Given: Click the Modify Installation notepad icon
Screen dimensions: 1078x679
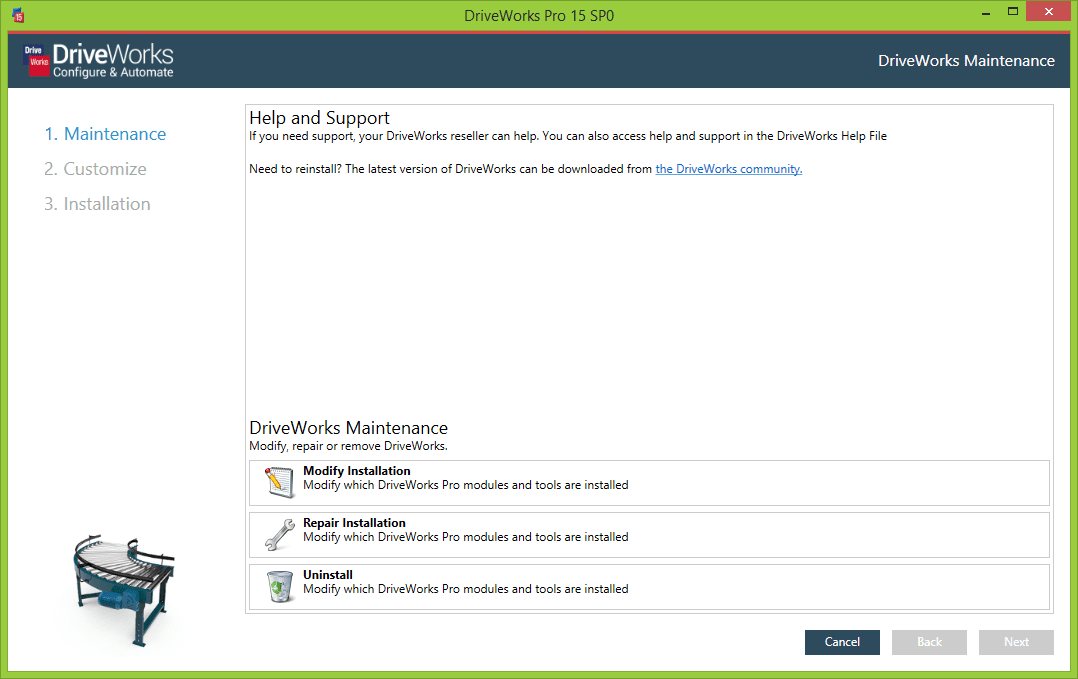Looking at the screenshot, I should tap(279, 482).
